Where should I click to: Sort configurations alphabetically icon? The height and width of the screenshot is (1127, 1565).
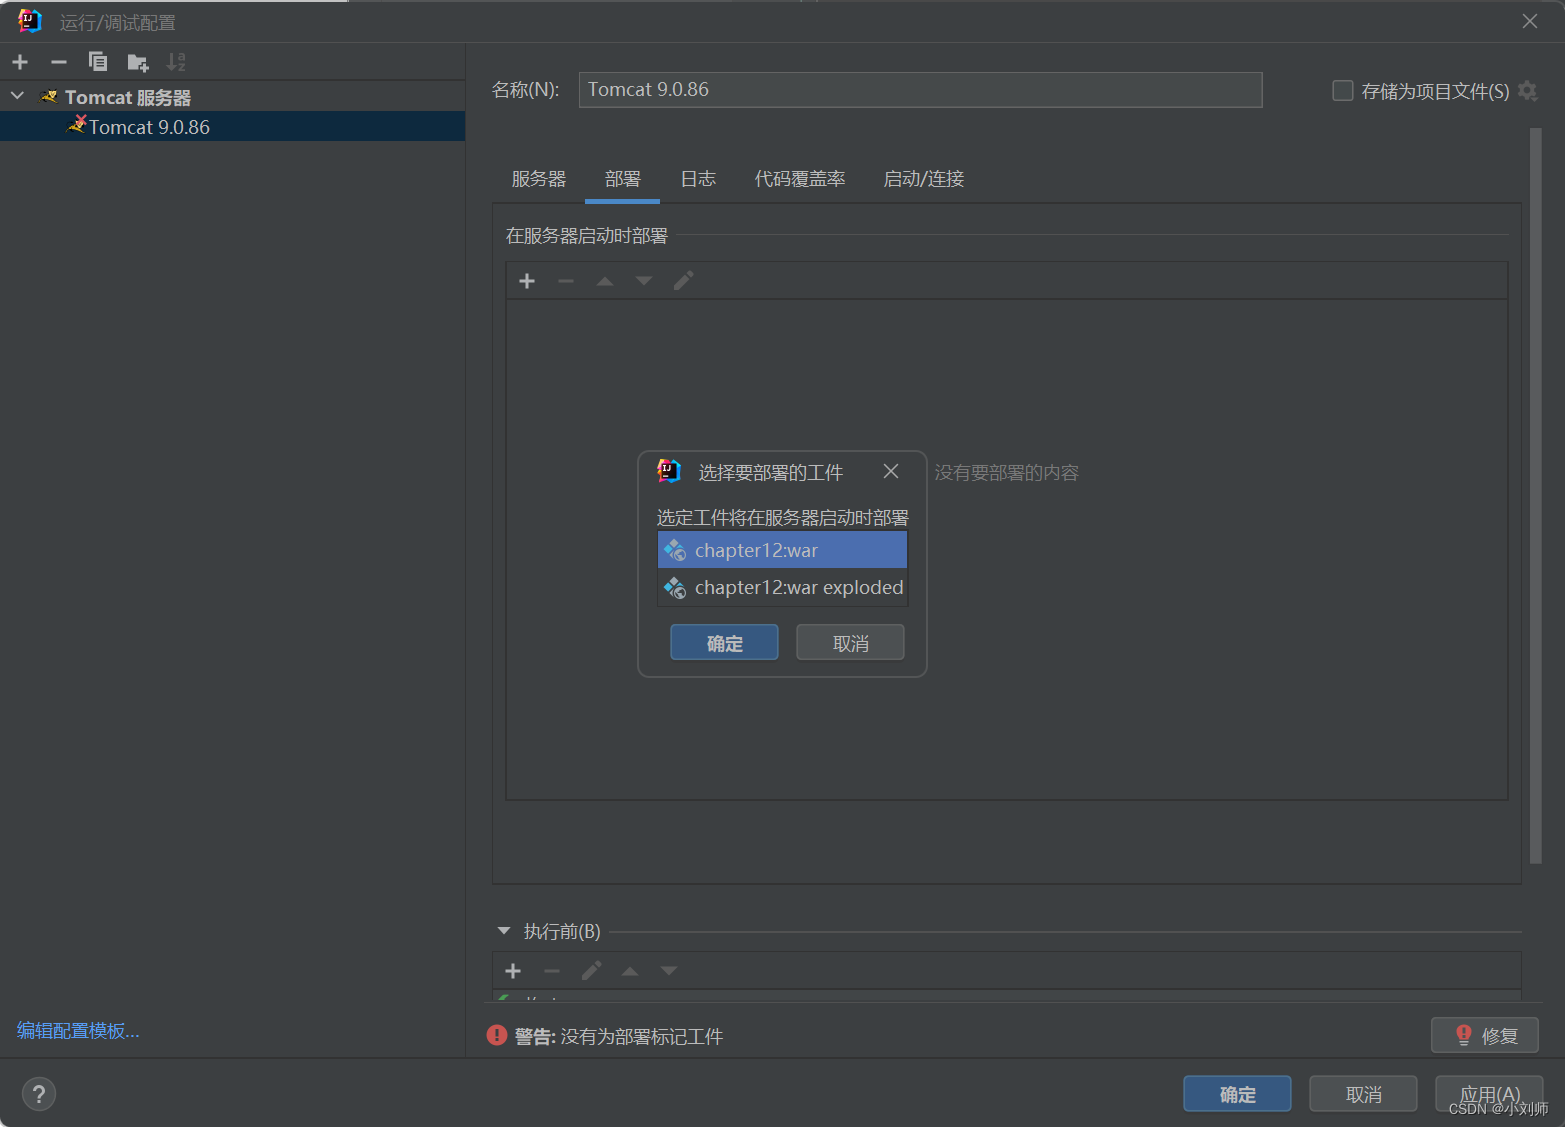[x=176, y=62]
